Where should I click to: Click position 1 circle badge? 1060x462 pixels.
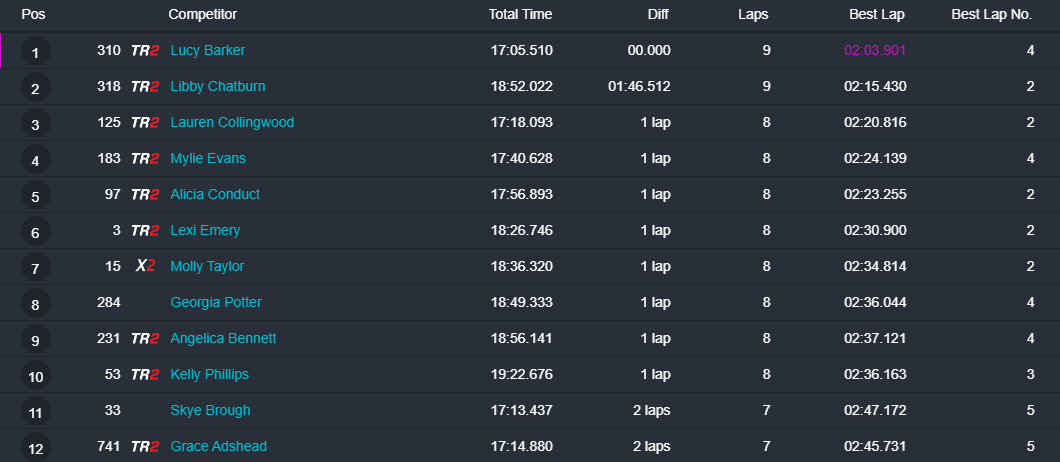35,53
